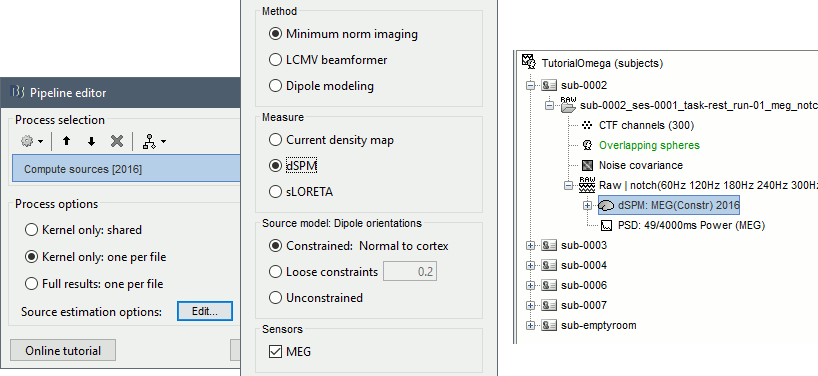
Task: Click the Noise covariance icon
Action: [587, 165]
